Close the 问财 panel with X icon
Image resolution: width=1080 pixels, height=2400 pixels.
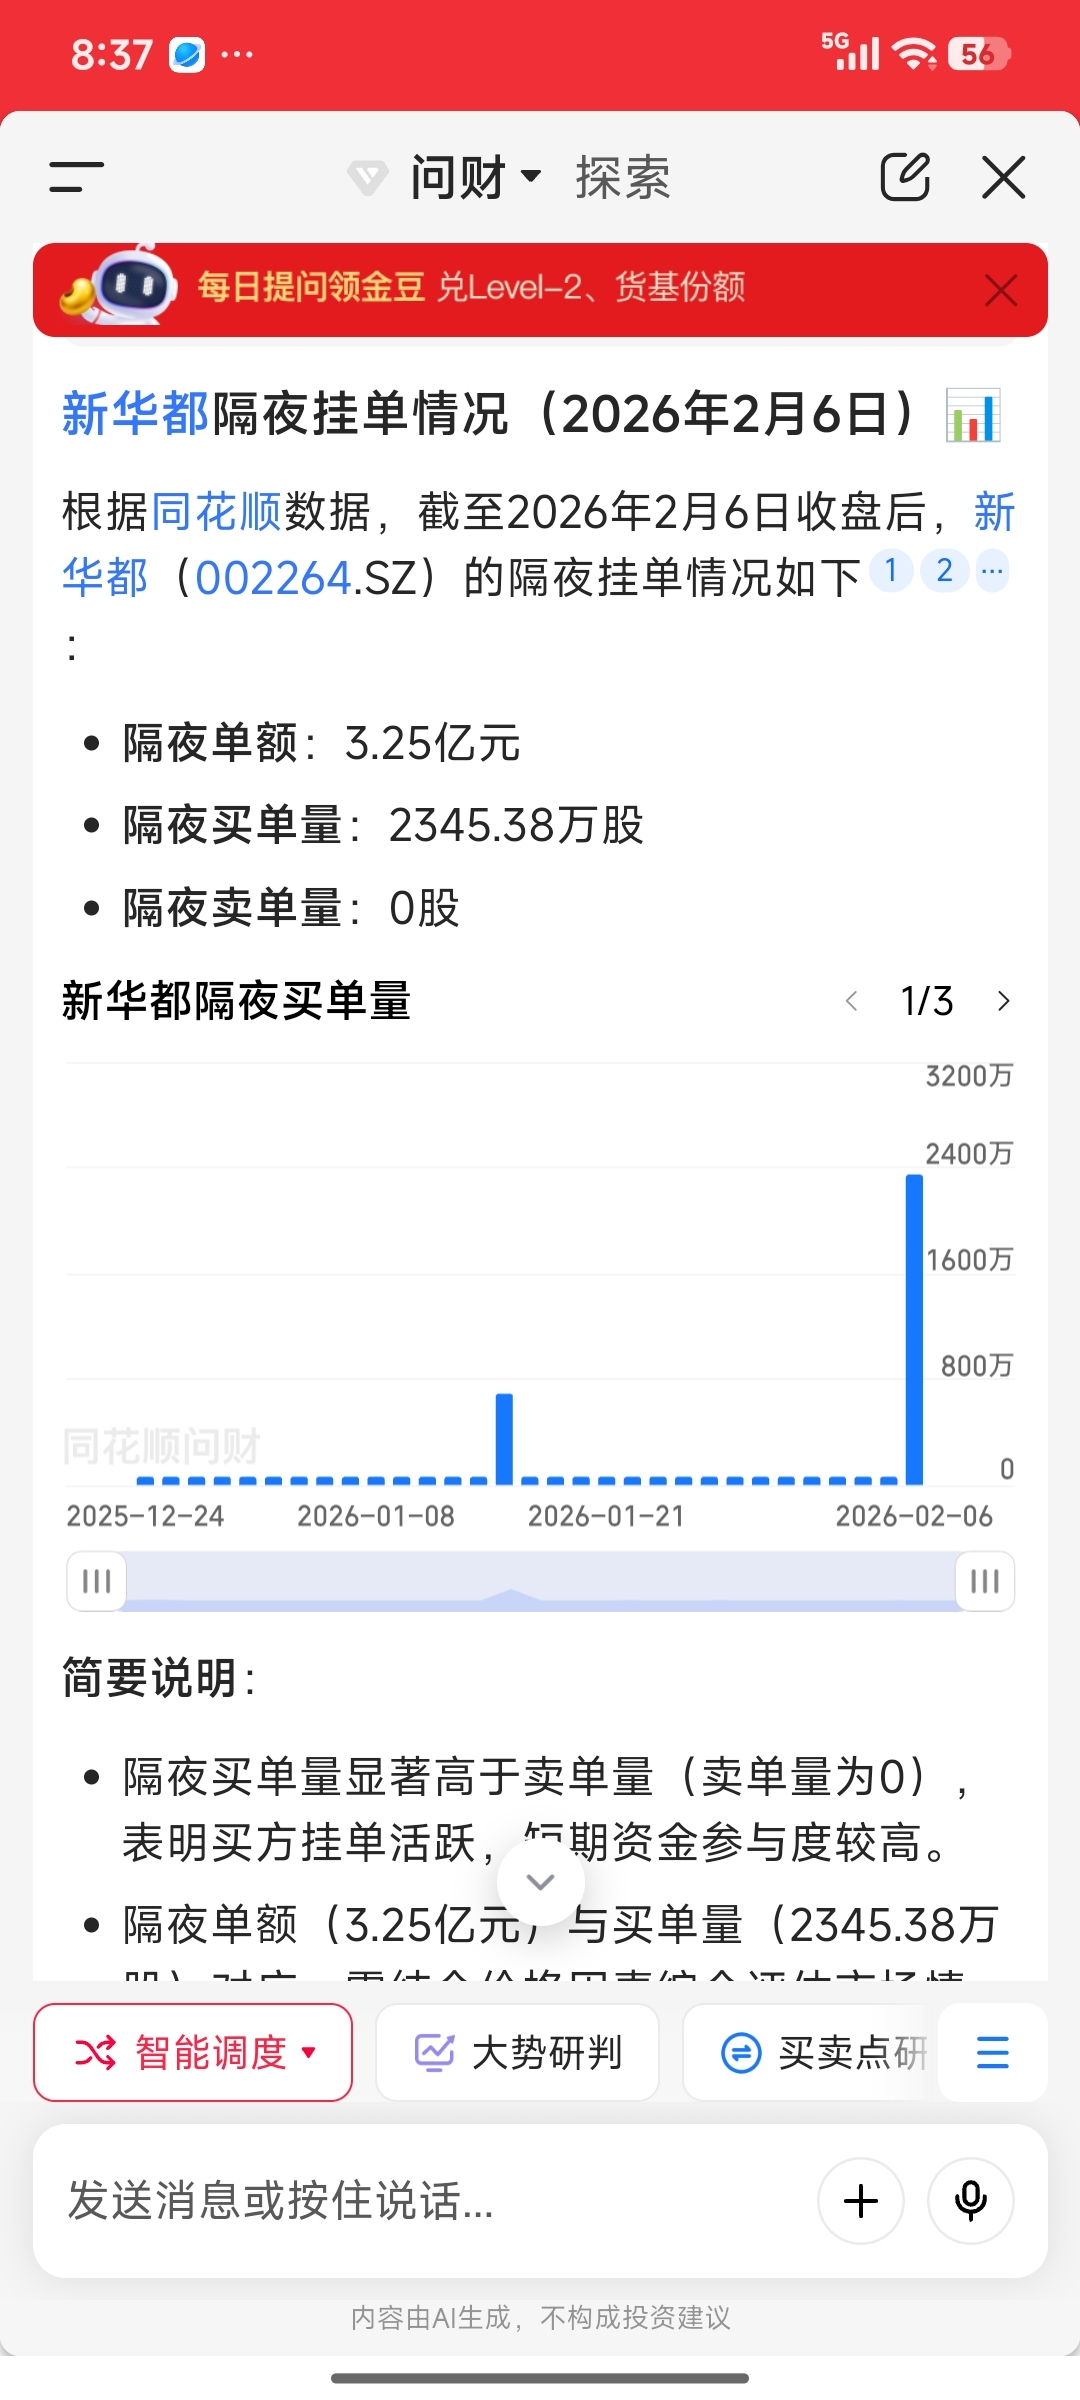pyautogui.click(x=1004, y=178)
